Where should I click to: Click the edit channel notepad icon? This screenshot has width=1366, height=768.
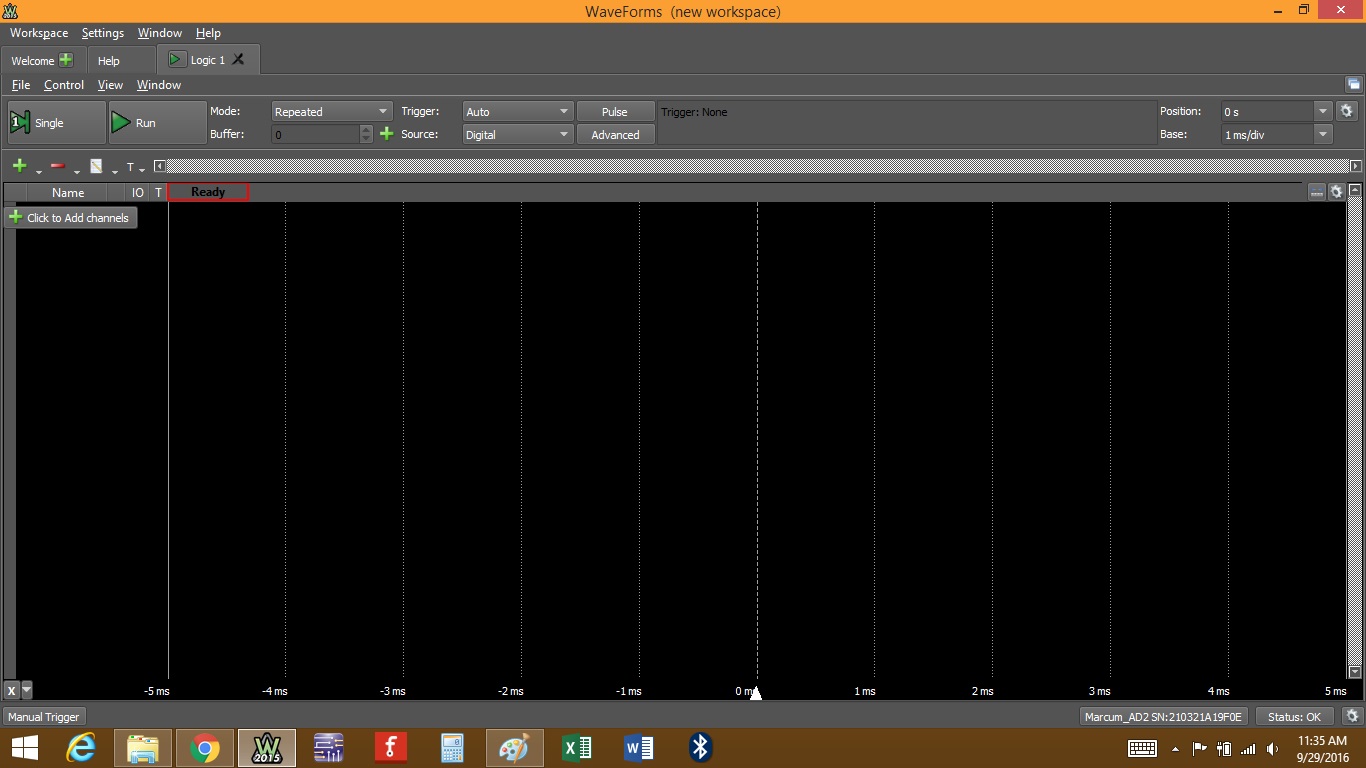pos(96,167)
